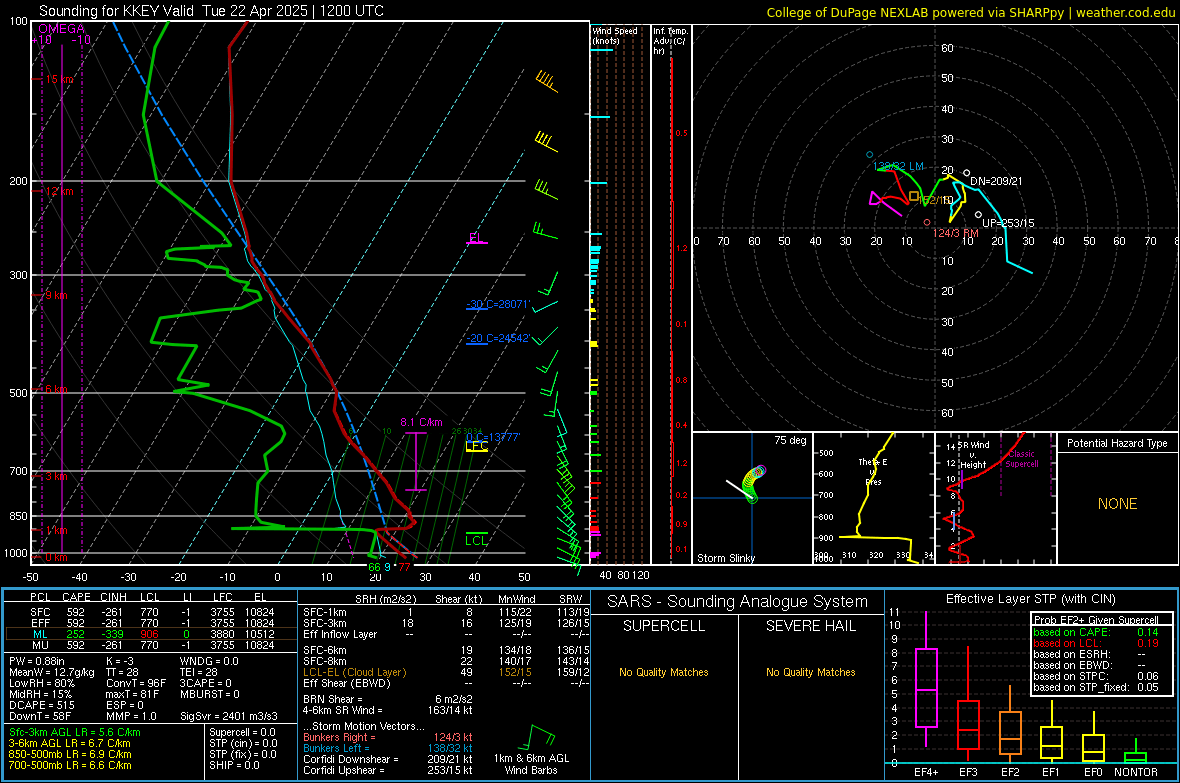This screenshot has height=783, width=1180.
Task: Click the 'Wind Speed (knots)' panel header
Action: (615, 35)
